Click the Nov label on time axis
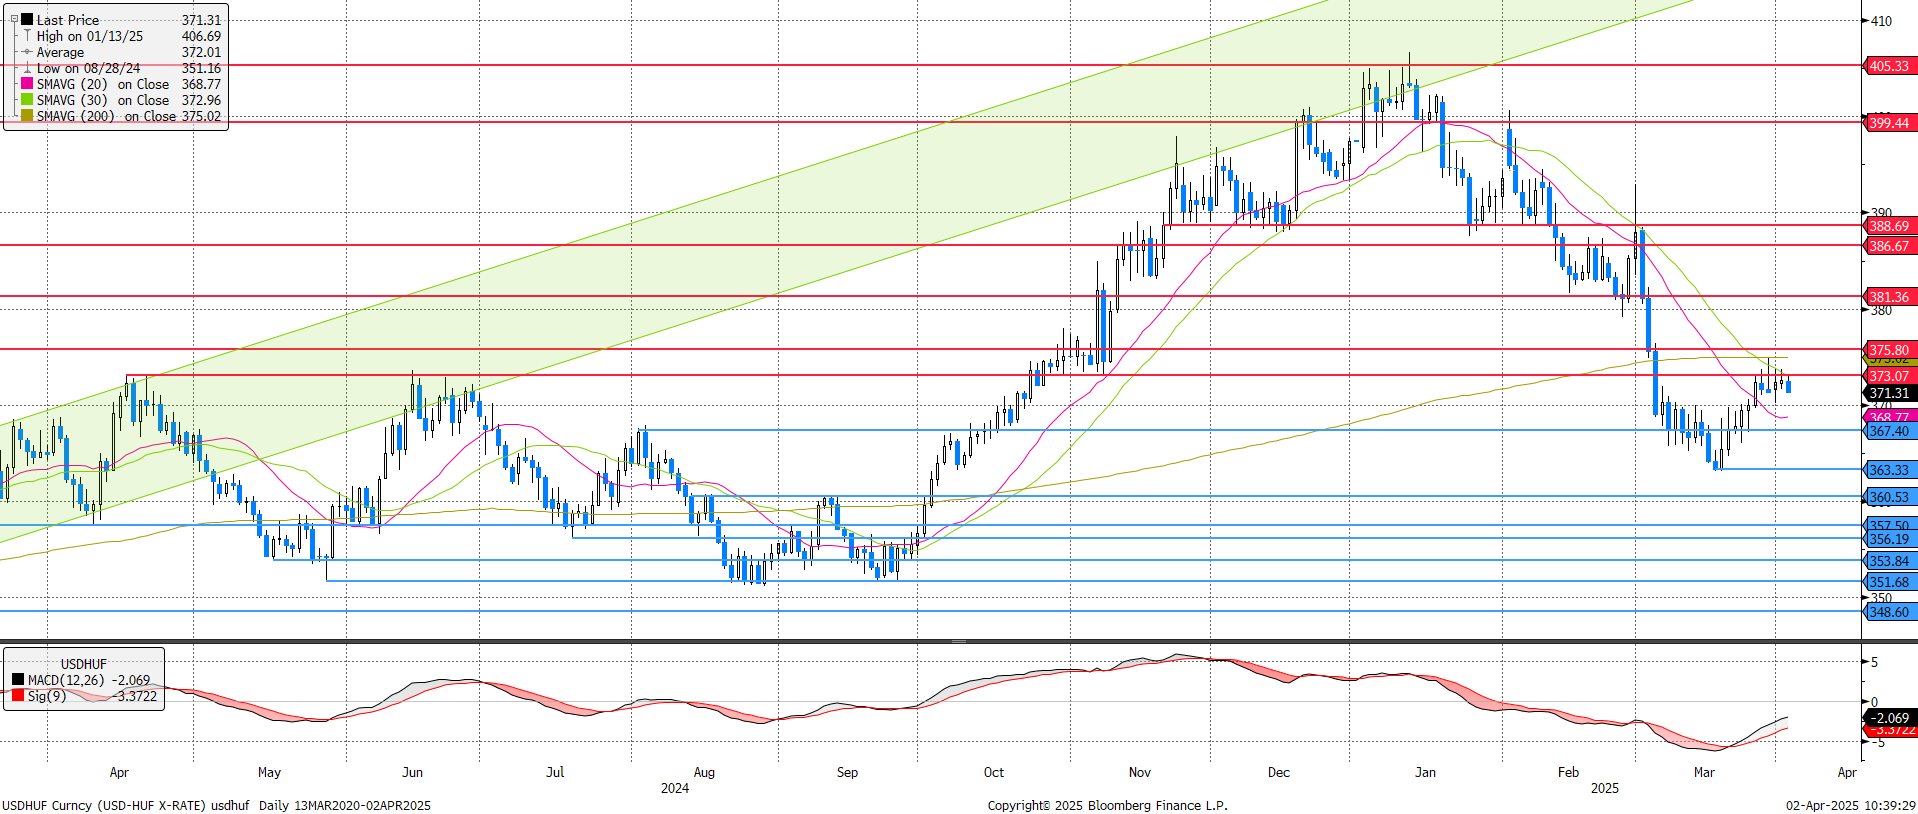The height and width of the screenshot is (814, 1918). [x=1139, y=772]
